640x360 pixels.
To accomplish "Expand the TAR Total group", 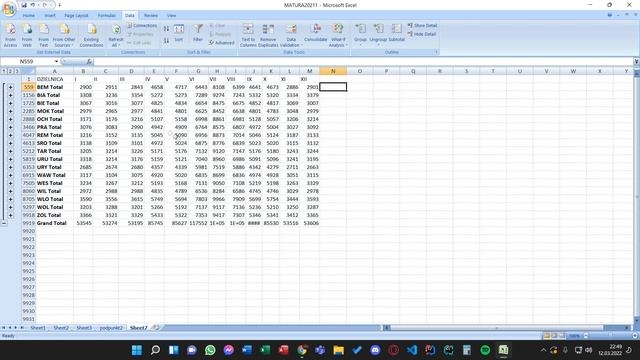I will point(10,151).
